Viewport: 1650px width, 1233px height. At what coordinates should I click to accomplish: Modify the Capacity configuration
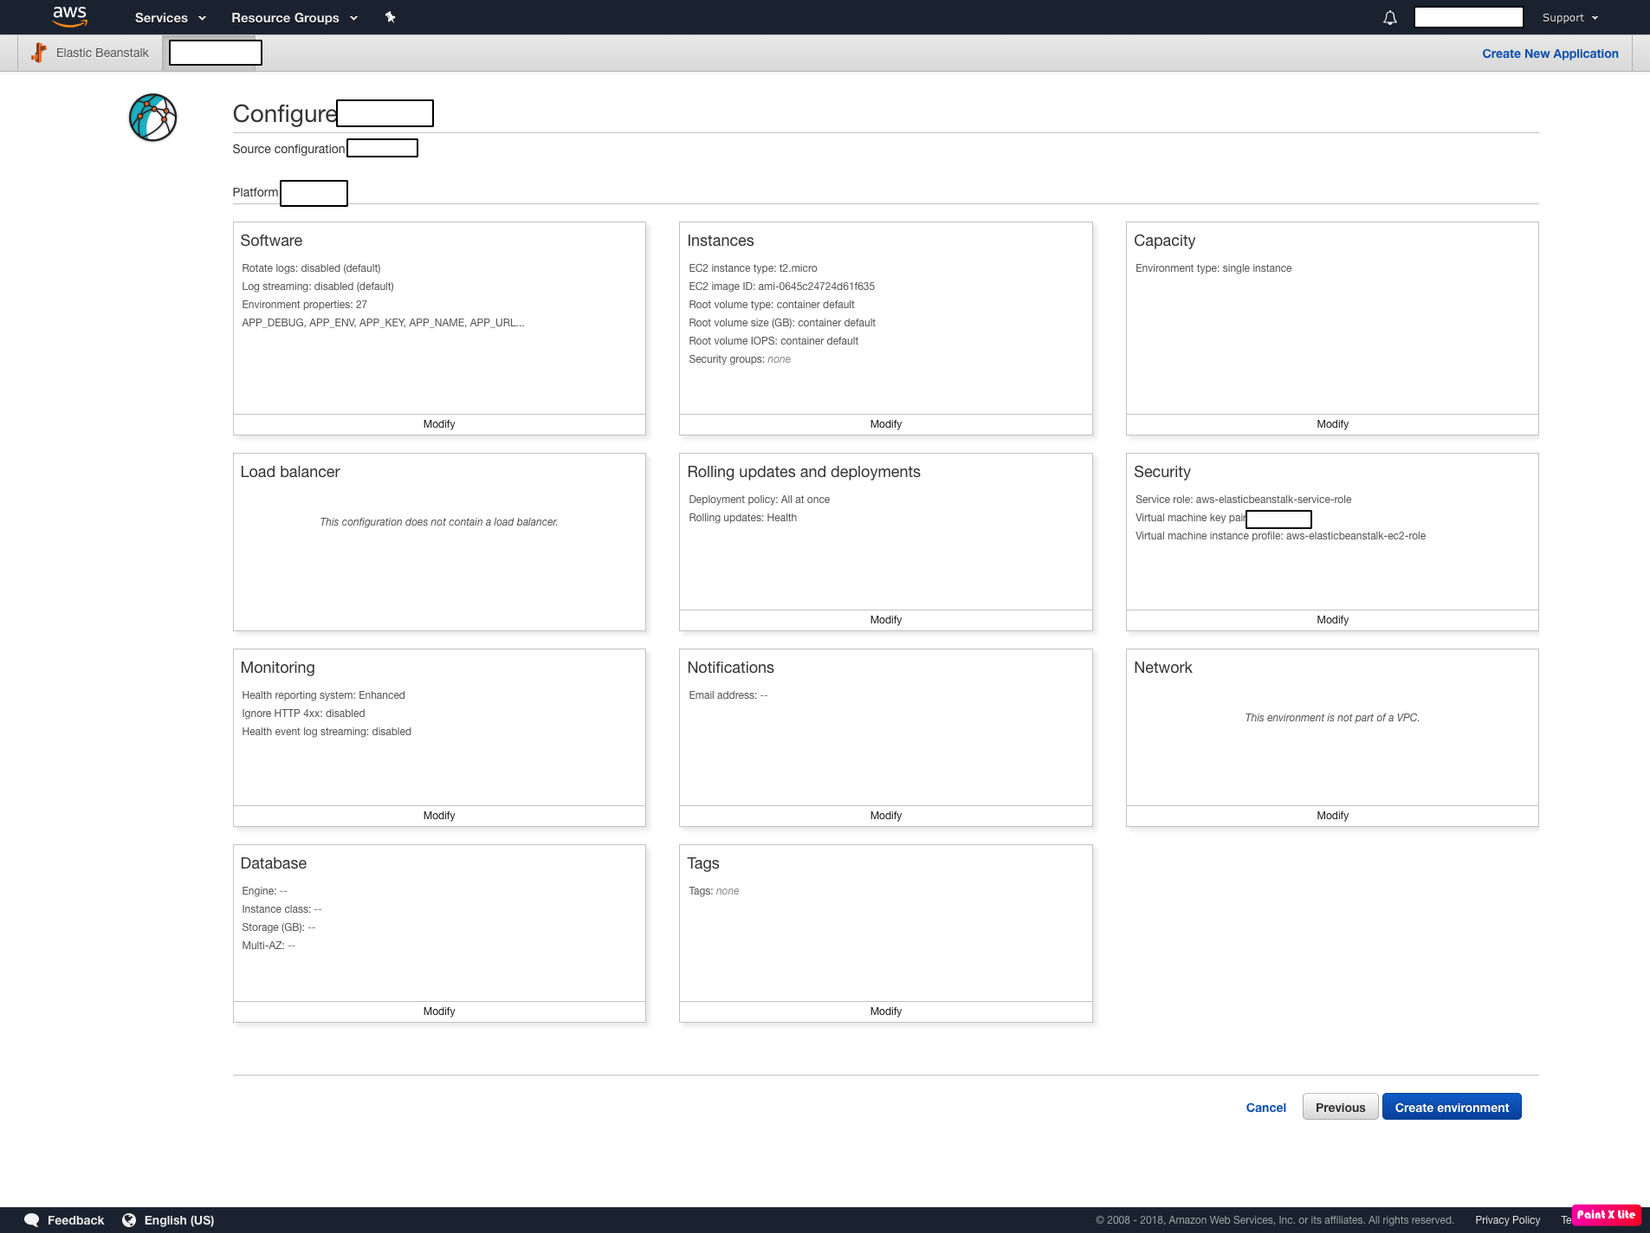coord(1332,424)
